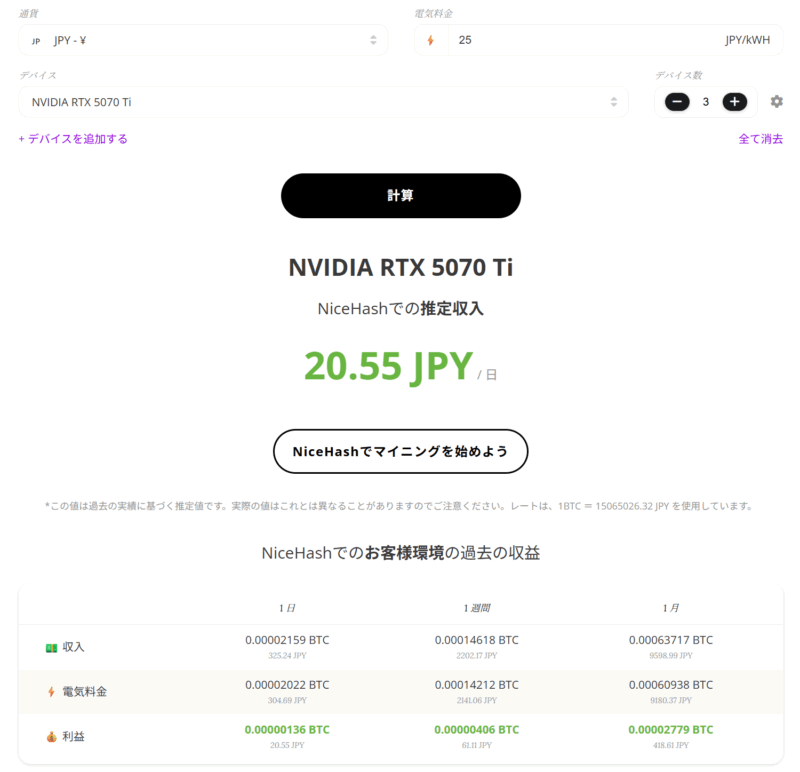Click the lightning bolt icon in electricity field
This screenshot has width=800, height=772.
point(431,40)
